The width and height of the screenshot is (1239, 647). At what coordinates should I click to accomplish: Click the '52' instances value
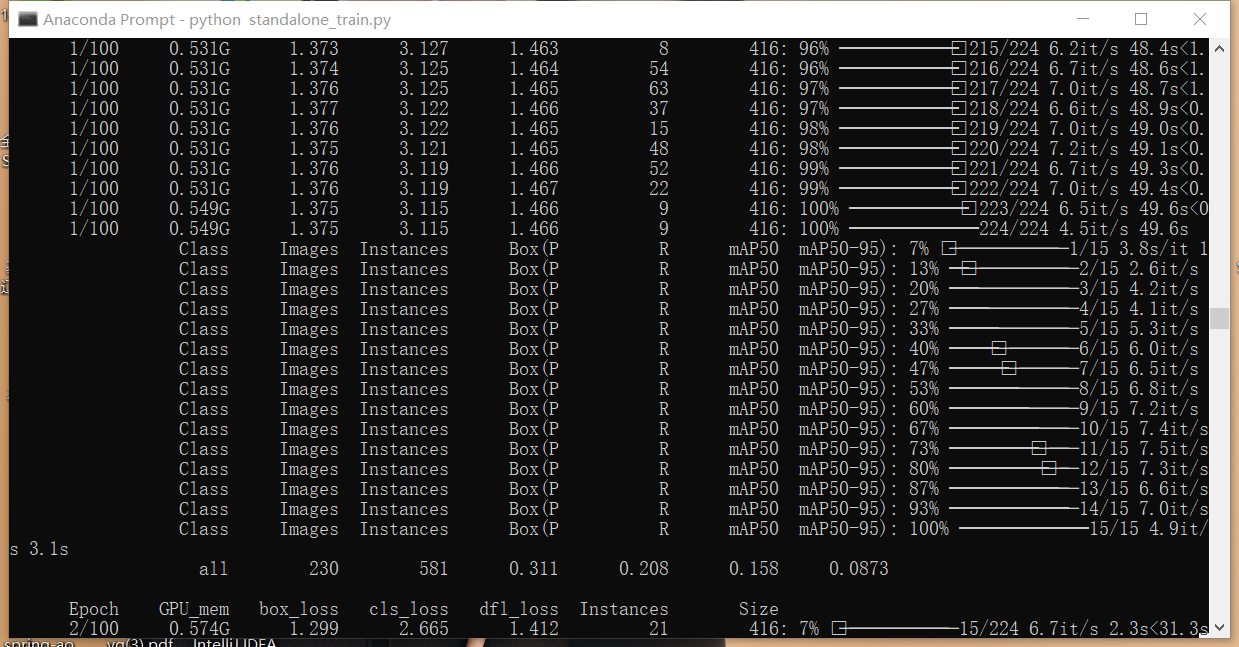[x=659, y=169]
